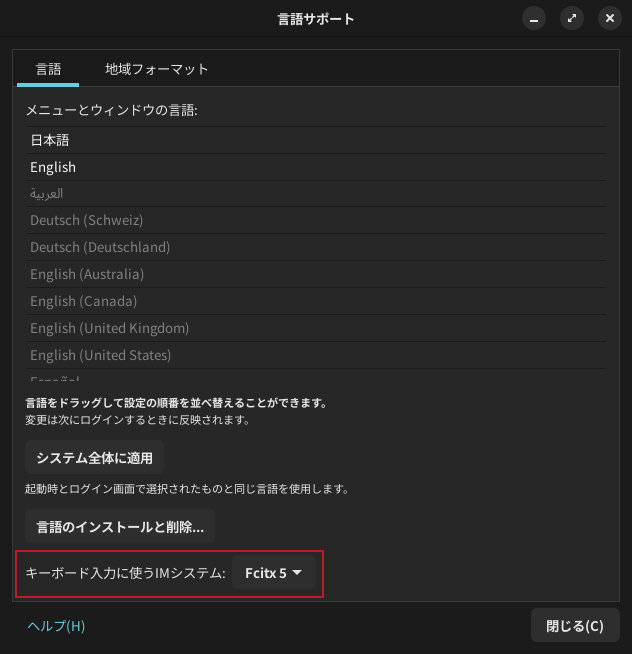Viewport: 632px width, 654px height.
Task: Close the window using the X icon
Action: (608, 18)
